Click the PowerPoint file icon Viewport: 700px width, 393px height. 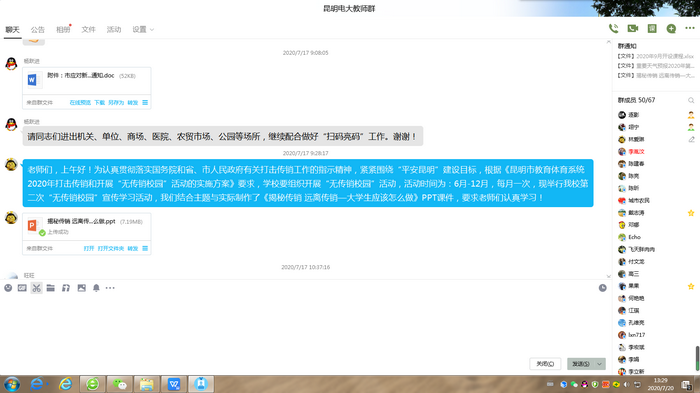(34, 226)
